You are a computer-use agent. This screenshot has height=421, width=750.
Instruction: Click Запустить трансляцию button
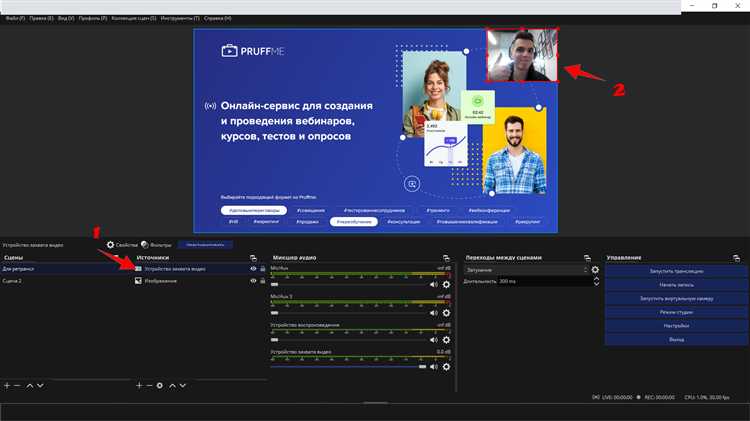pos(676,271)
